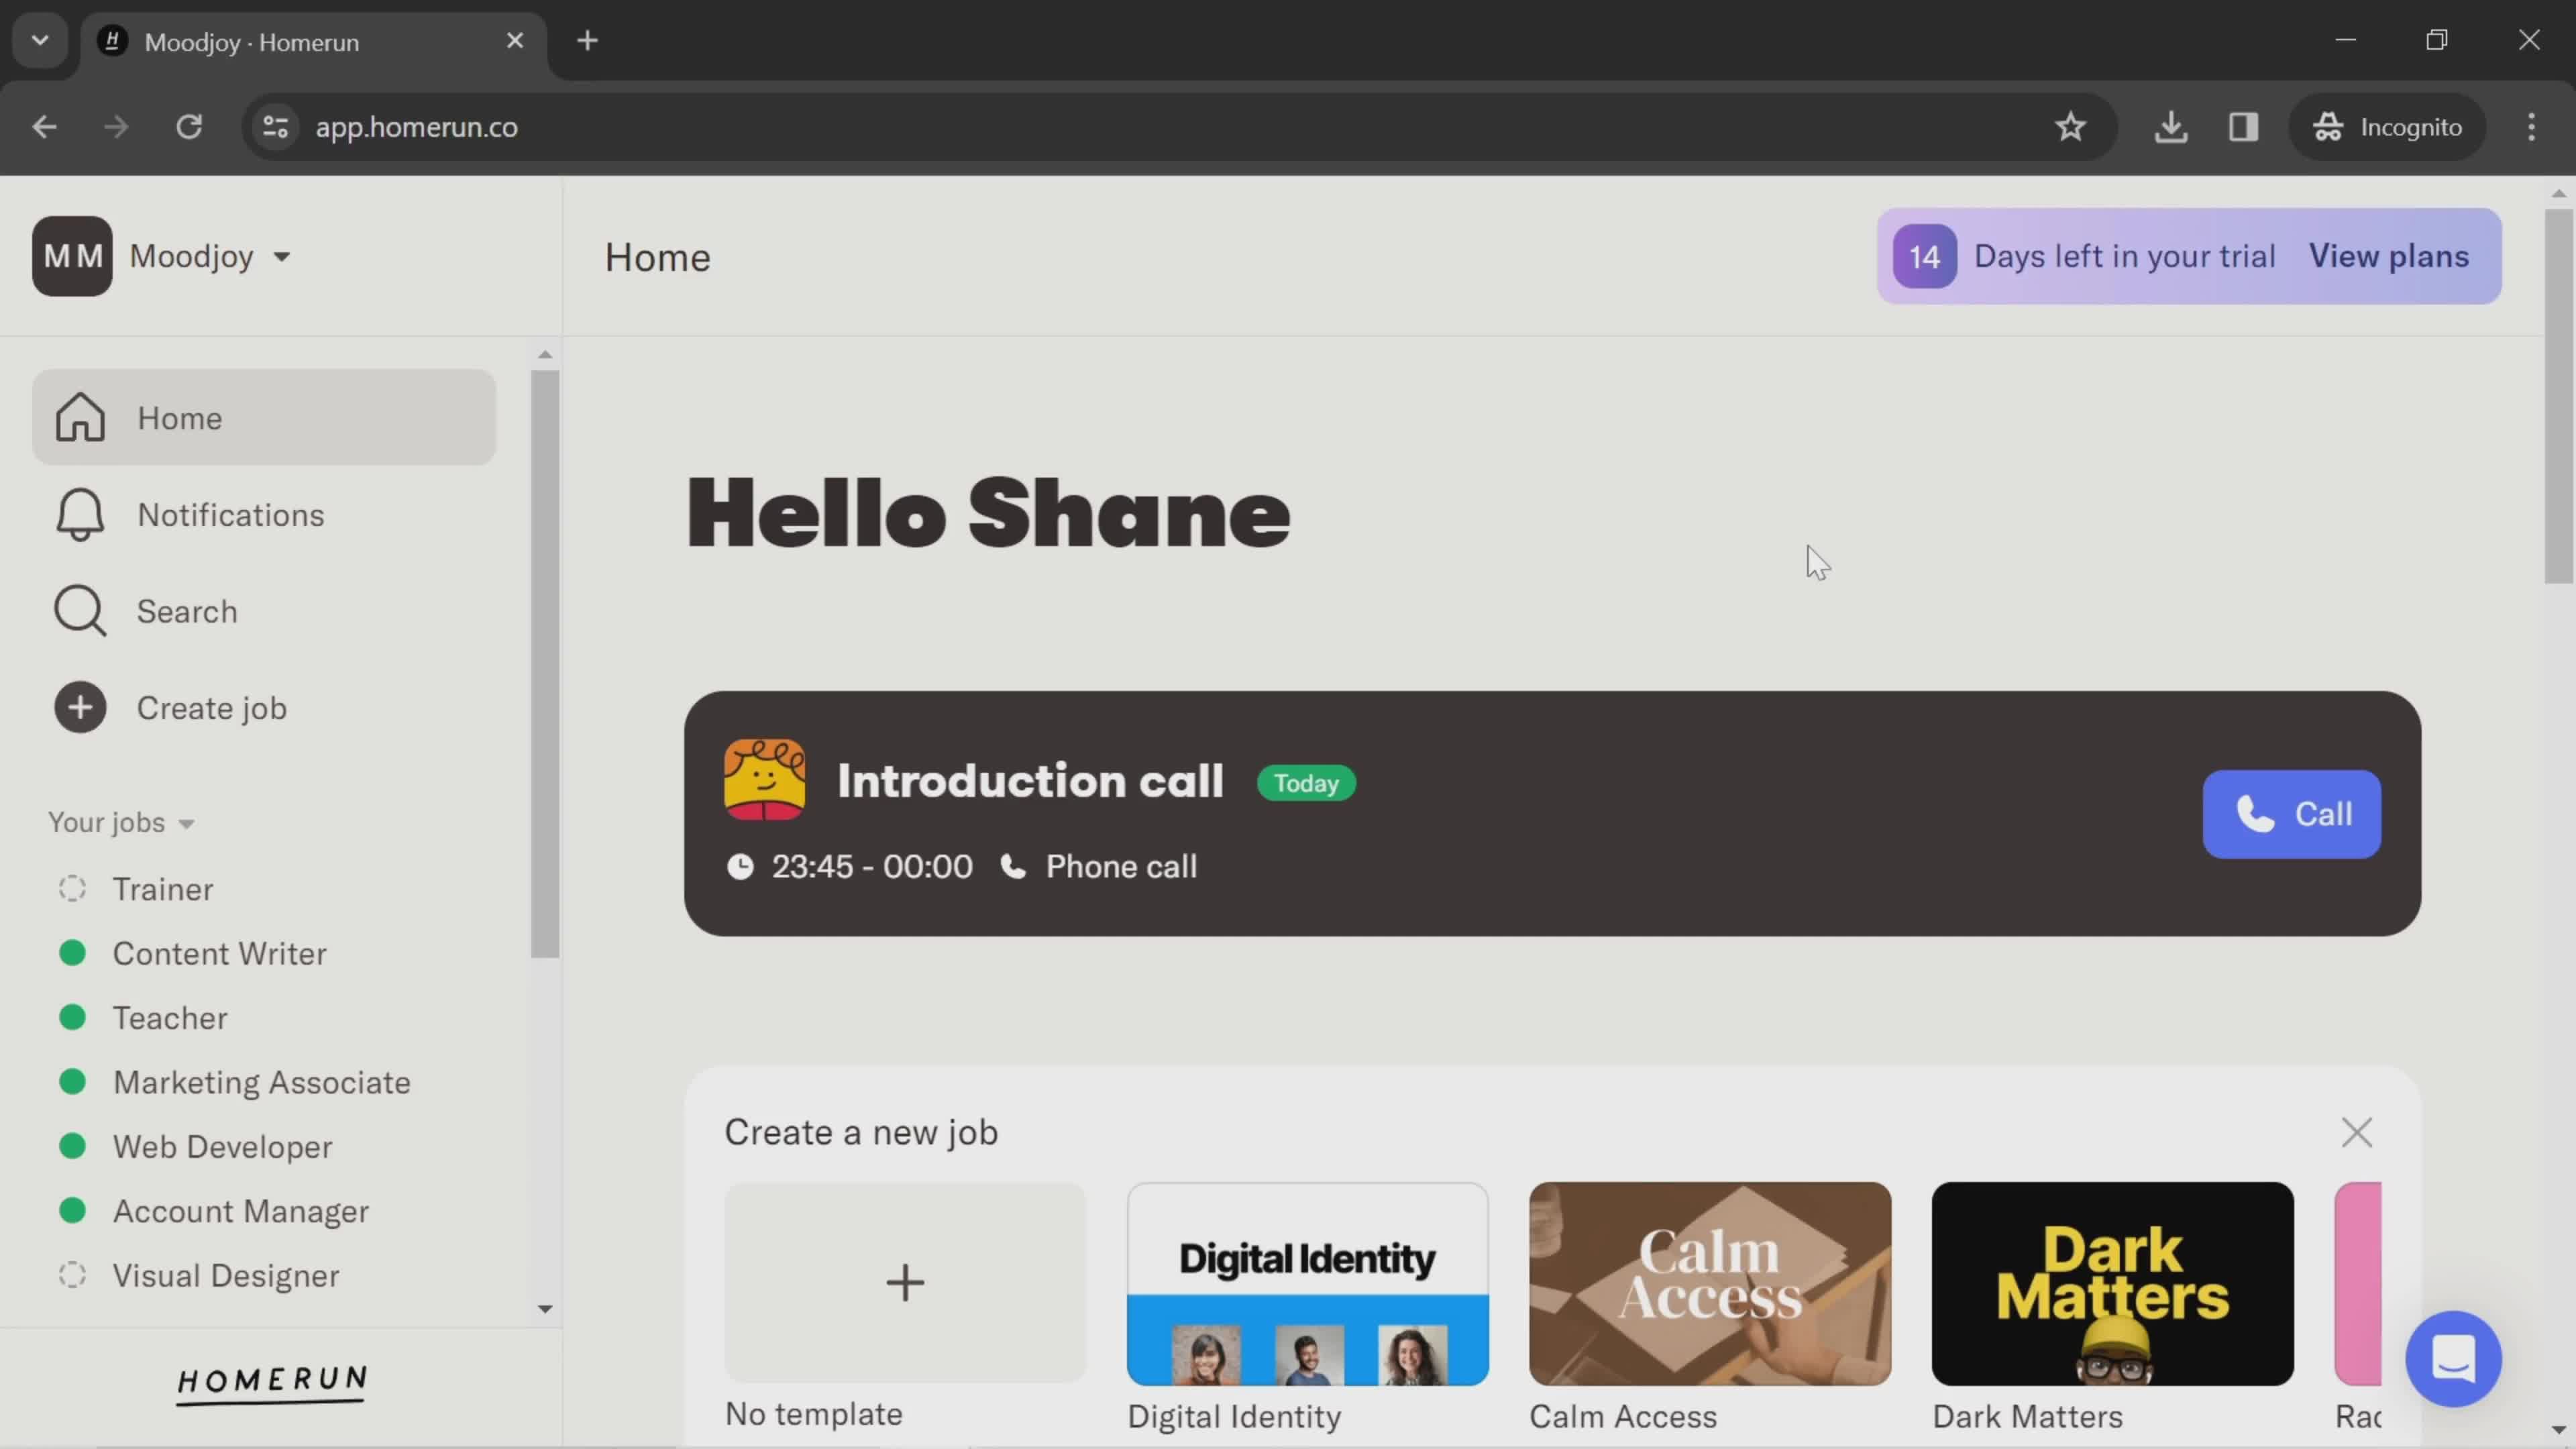
Task: Click the close X on Create a new job
Action: click(2359, 1132)
